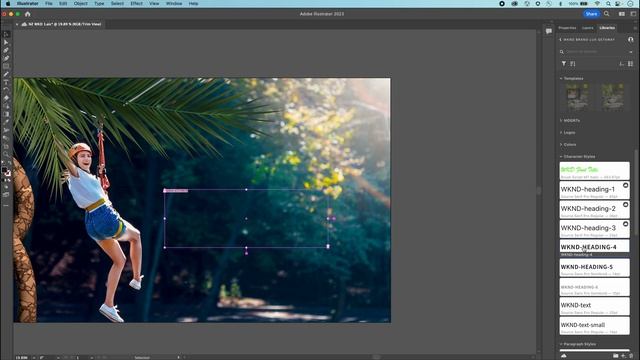This screenshot has height=360, width=640.
Task: Click the Stroke color box in toolbar
Action: (x=8, y=173)
